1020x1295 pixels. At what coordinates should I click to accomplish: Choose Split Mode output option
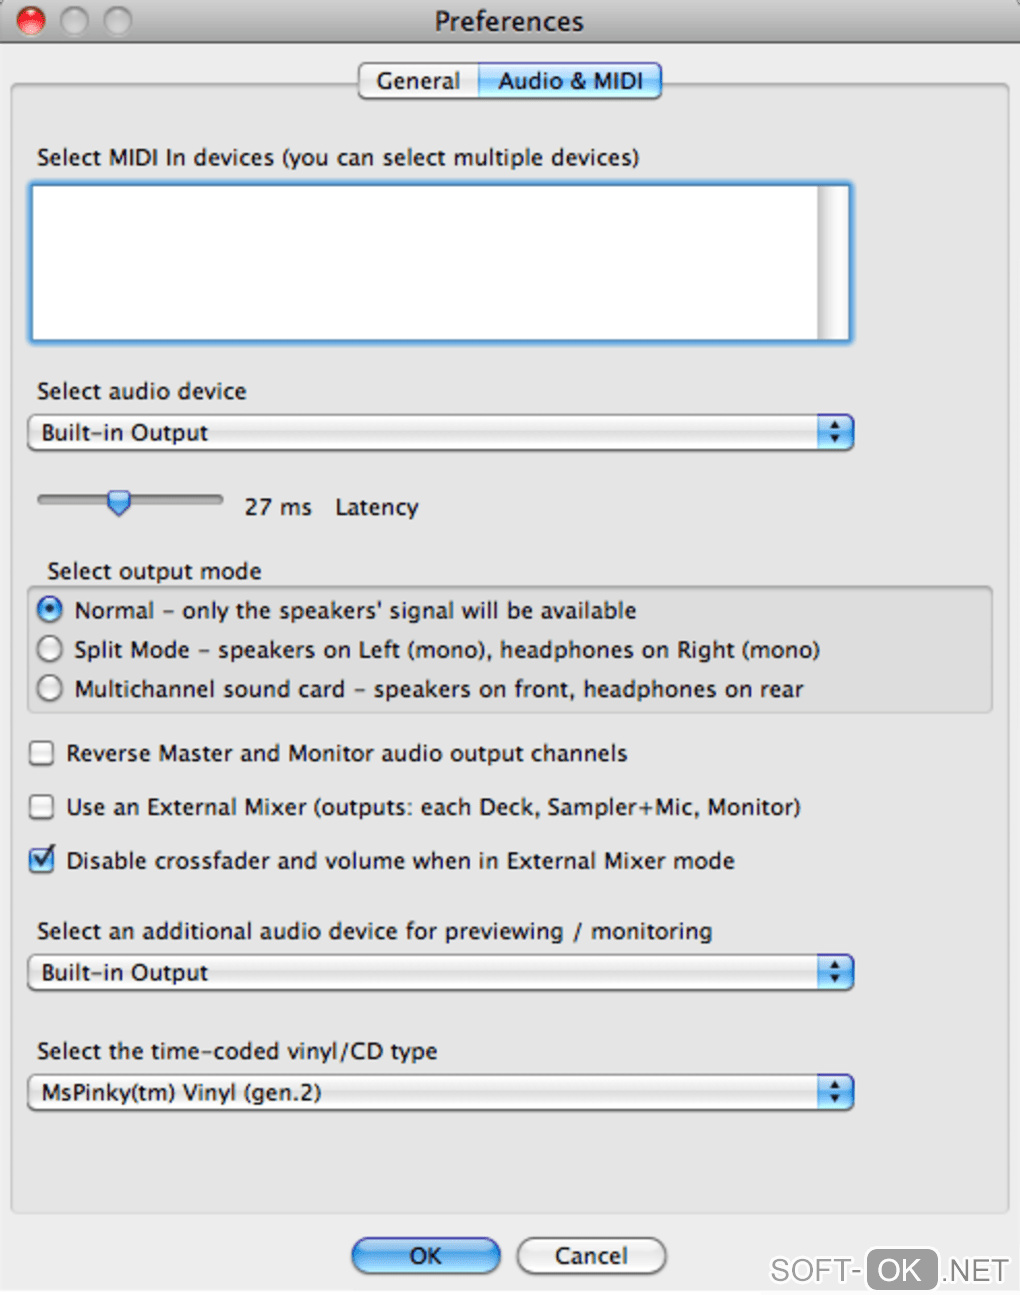[x=49, y=650]
